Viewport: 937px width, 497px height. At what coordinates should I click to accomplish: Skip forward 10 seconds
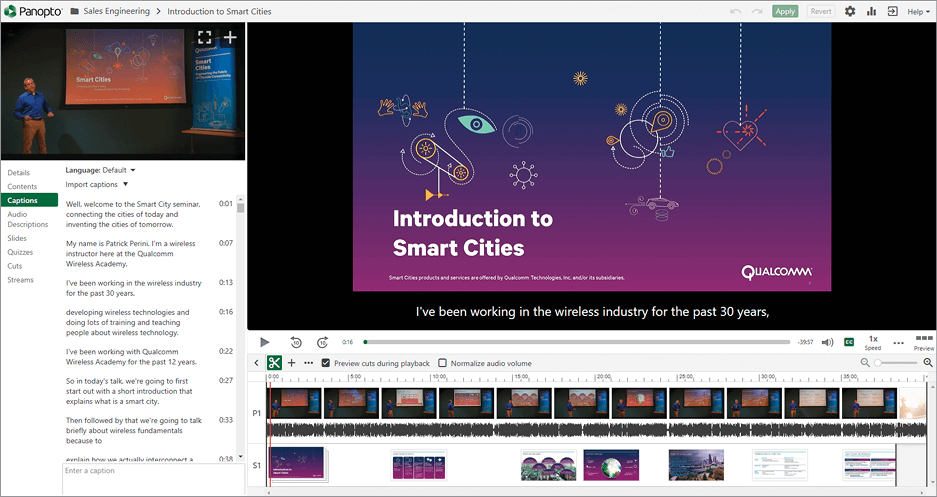pyautogui.click(x=323, y=342)
